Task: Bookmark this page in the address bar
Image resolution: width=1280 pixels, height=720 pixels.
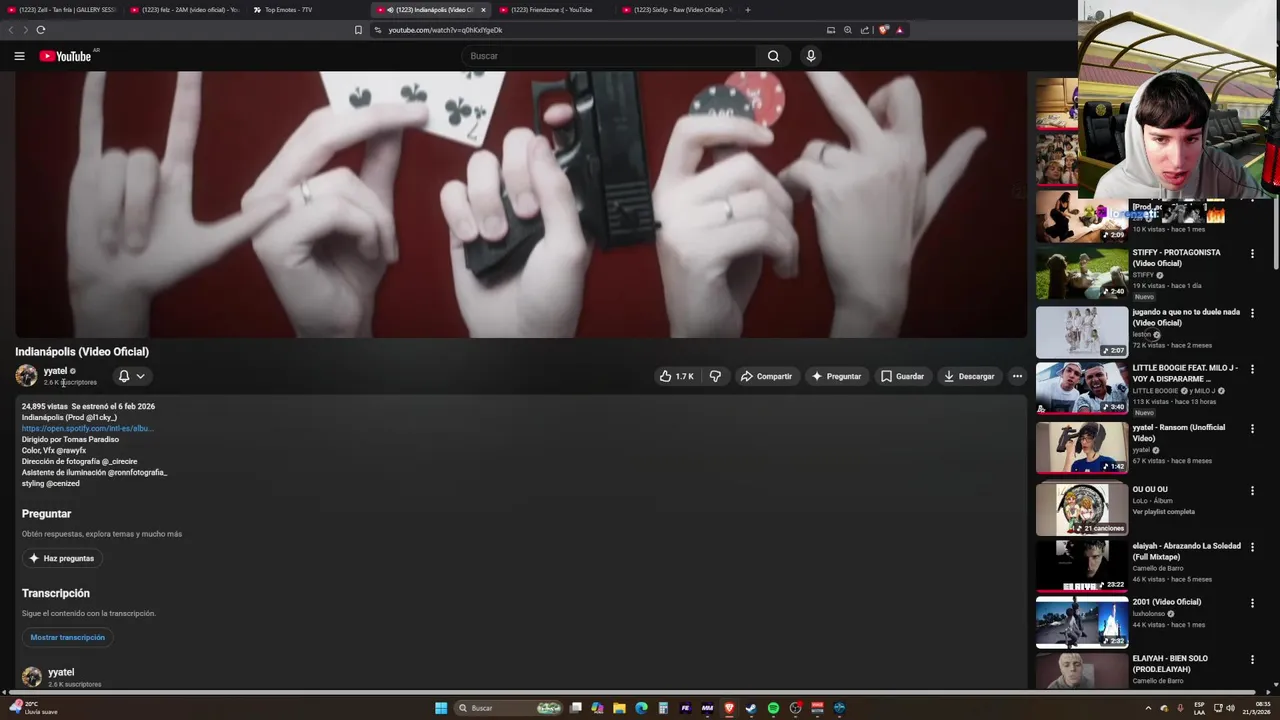Action: [358, 30]
